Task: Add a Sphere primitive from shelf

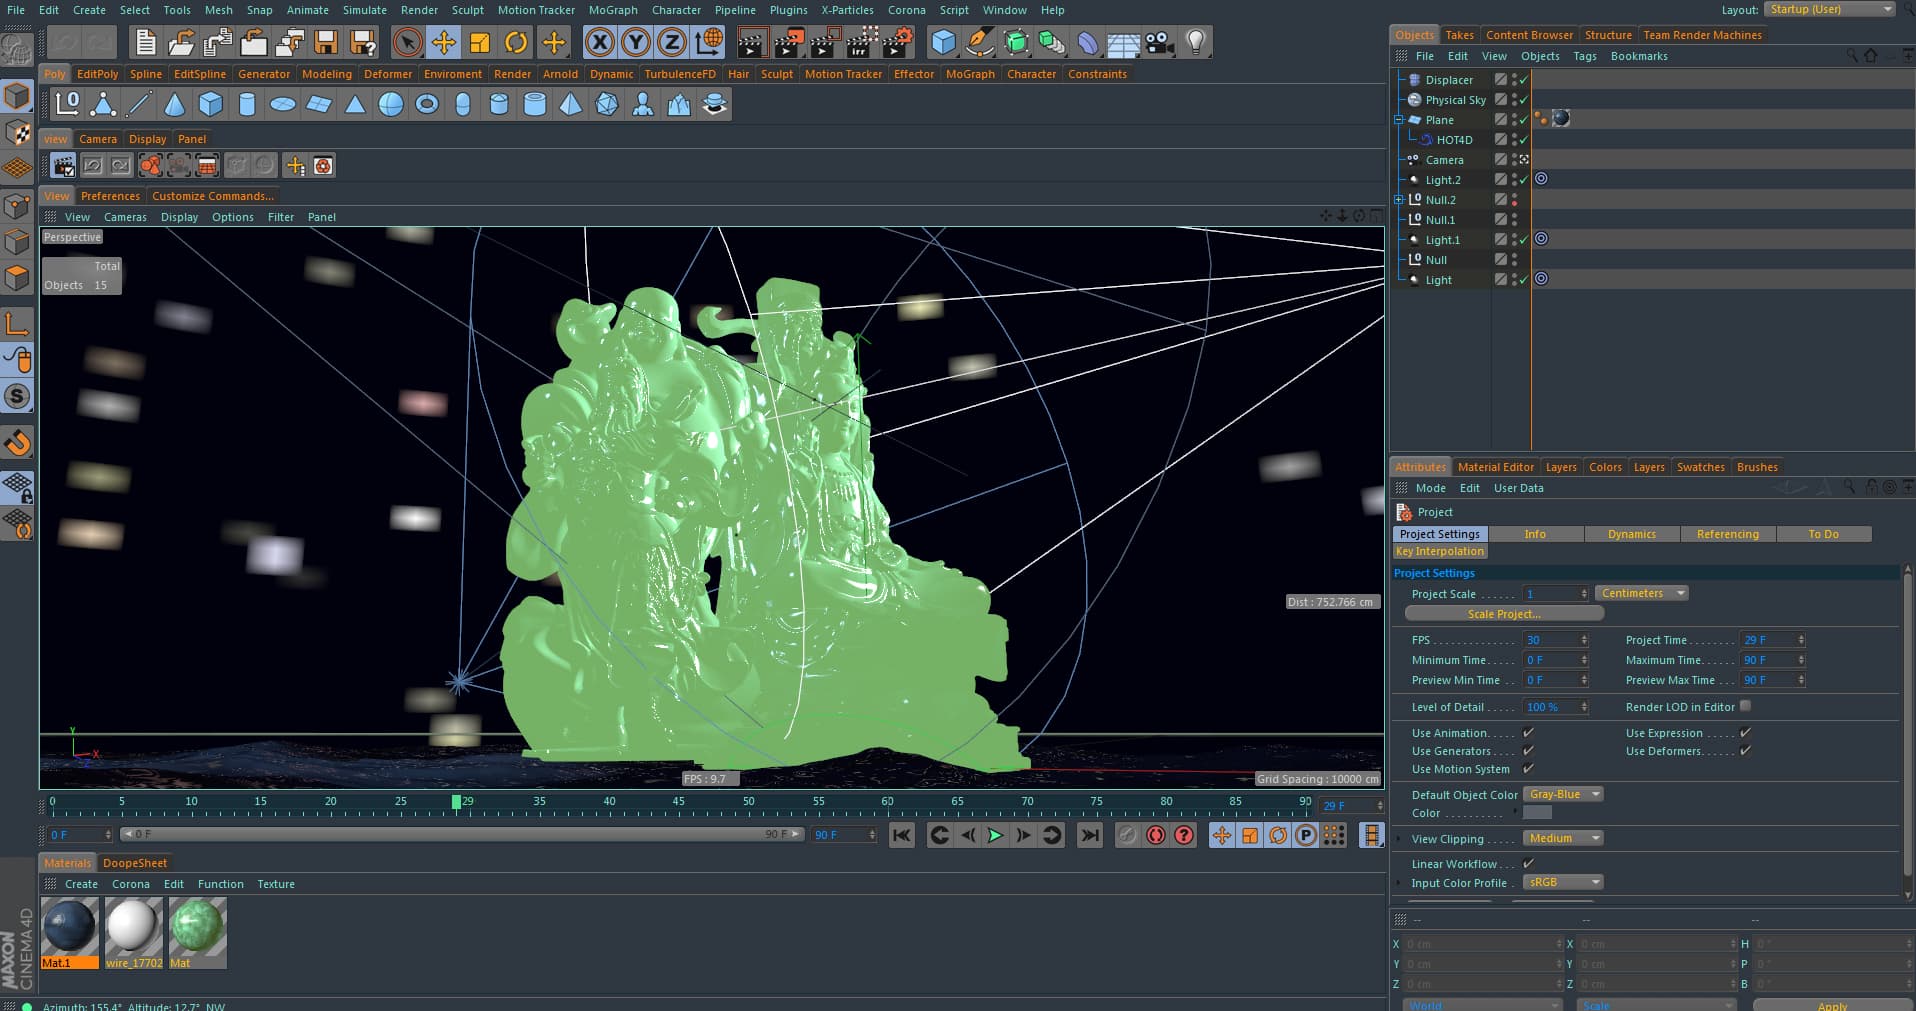Action: (x=391, y=104)
